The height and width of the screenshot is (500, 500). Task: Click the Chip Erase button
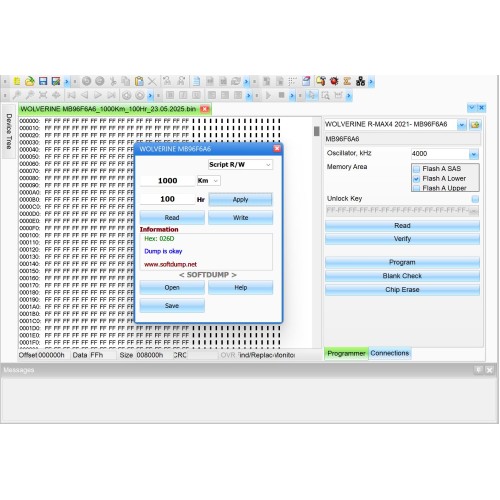(402, 290)
